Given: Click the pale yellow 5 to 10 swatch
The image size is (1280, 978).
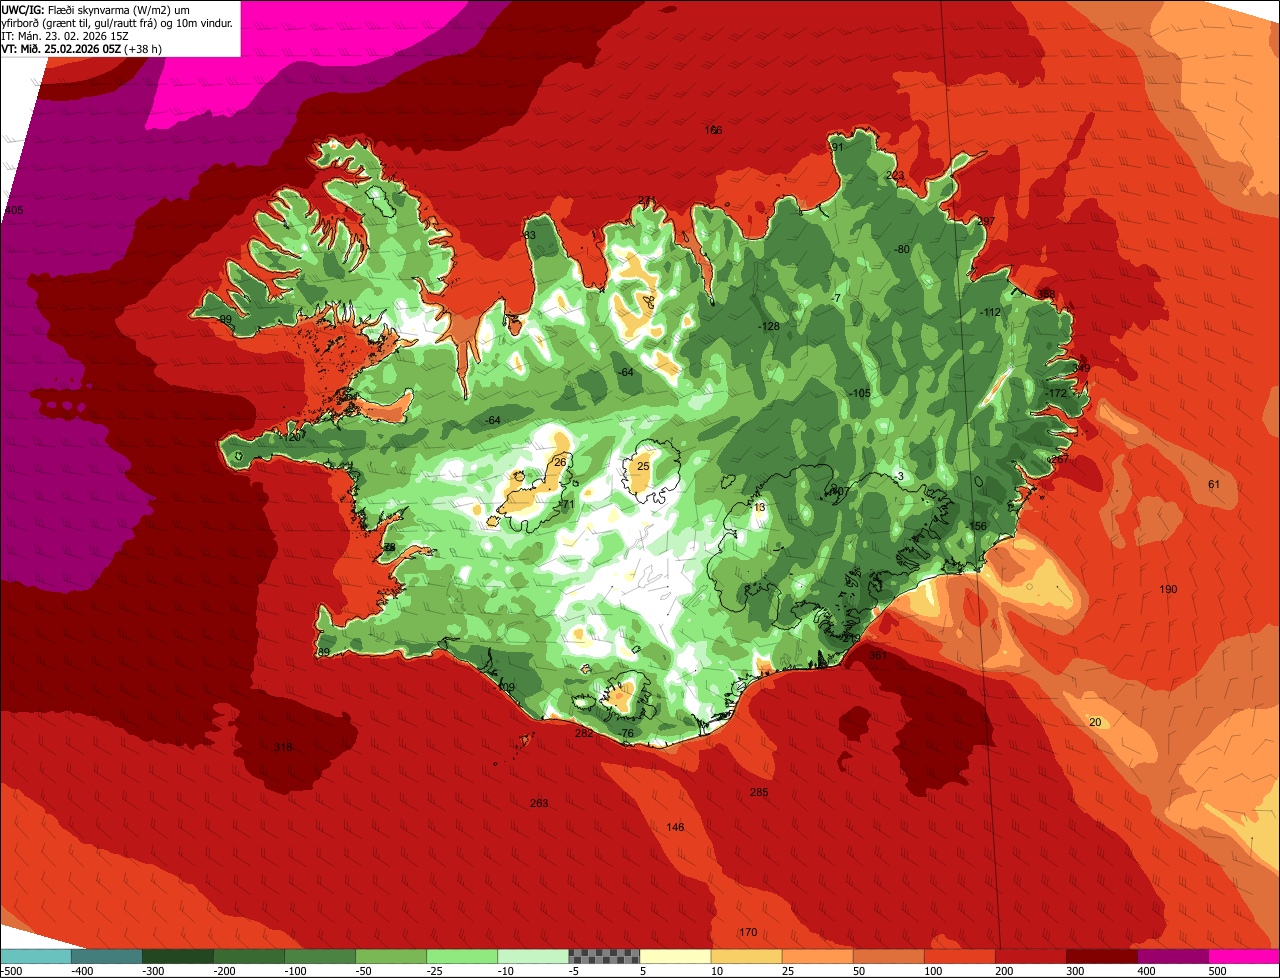Looking at the screenshot, I should 675,955.
